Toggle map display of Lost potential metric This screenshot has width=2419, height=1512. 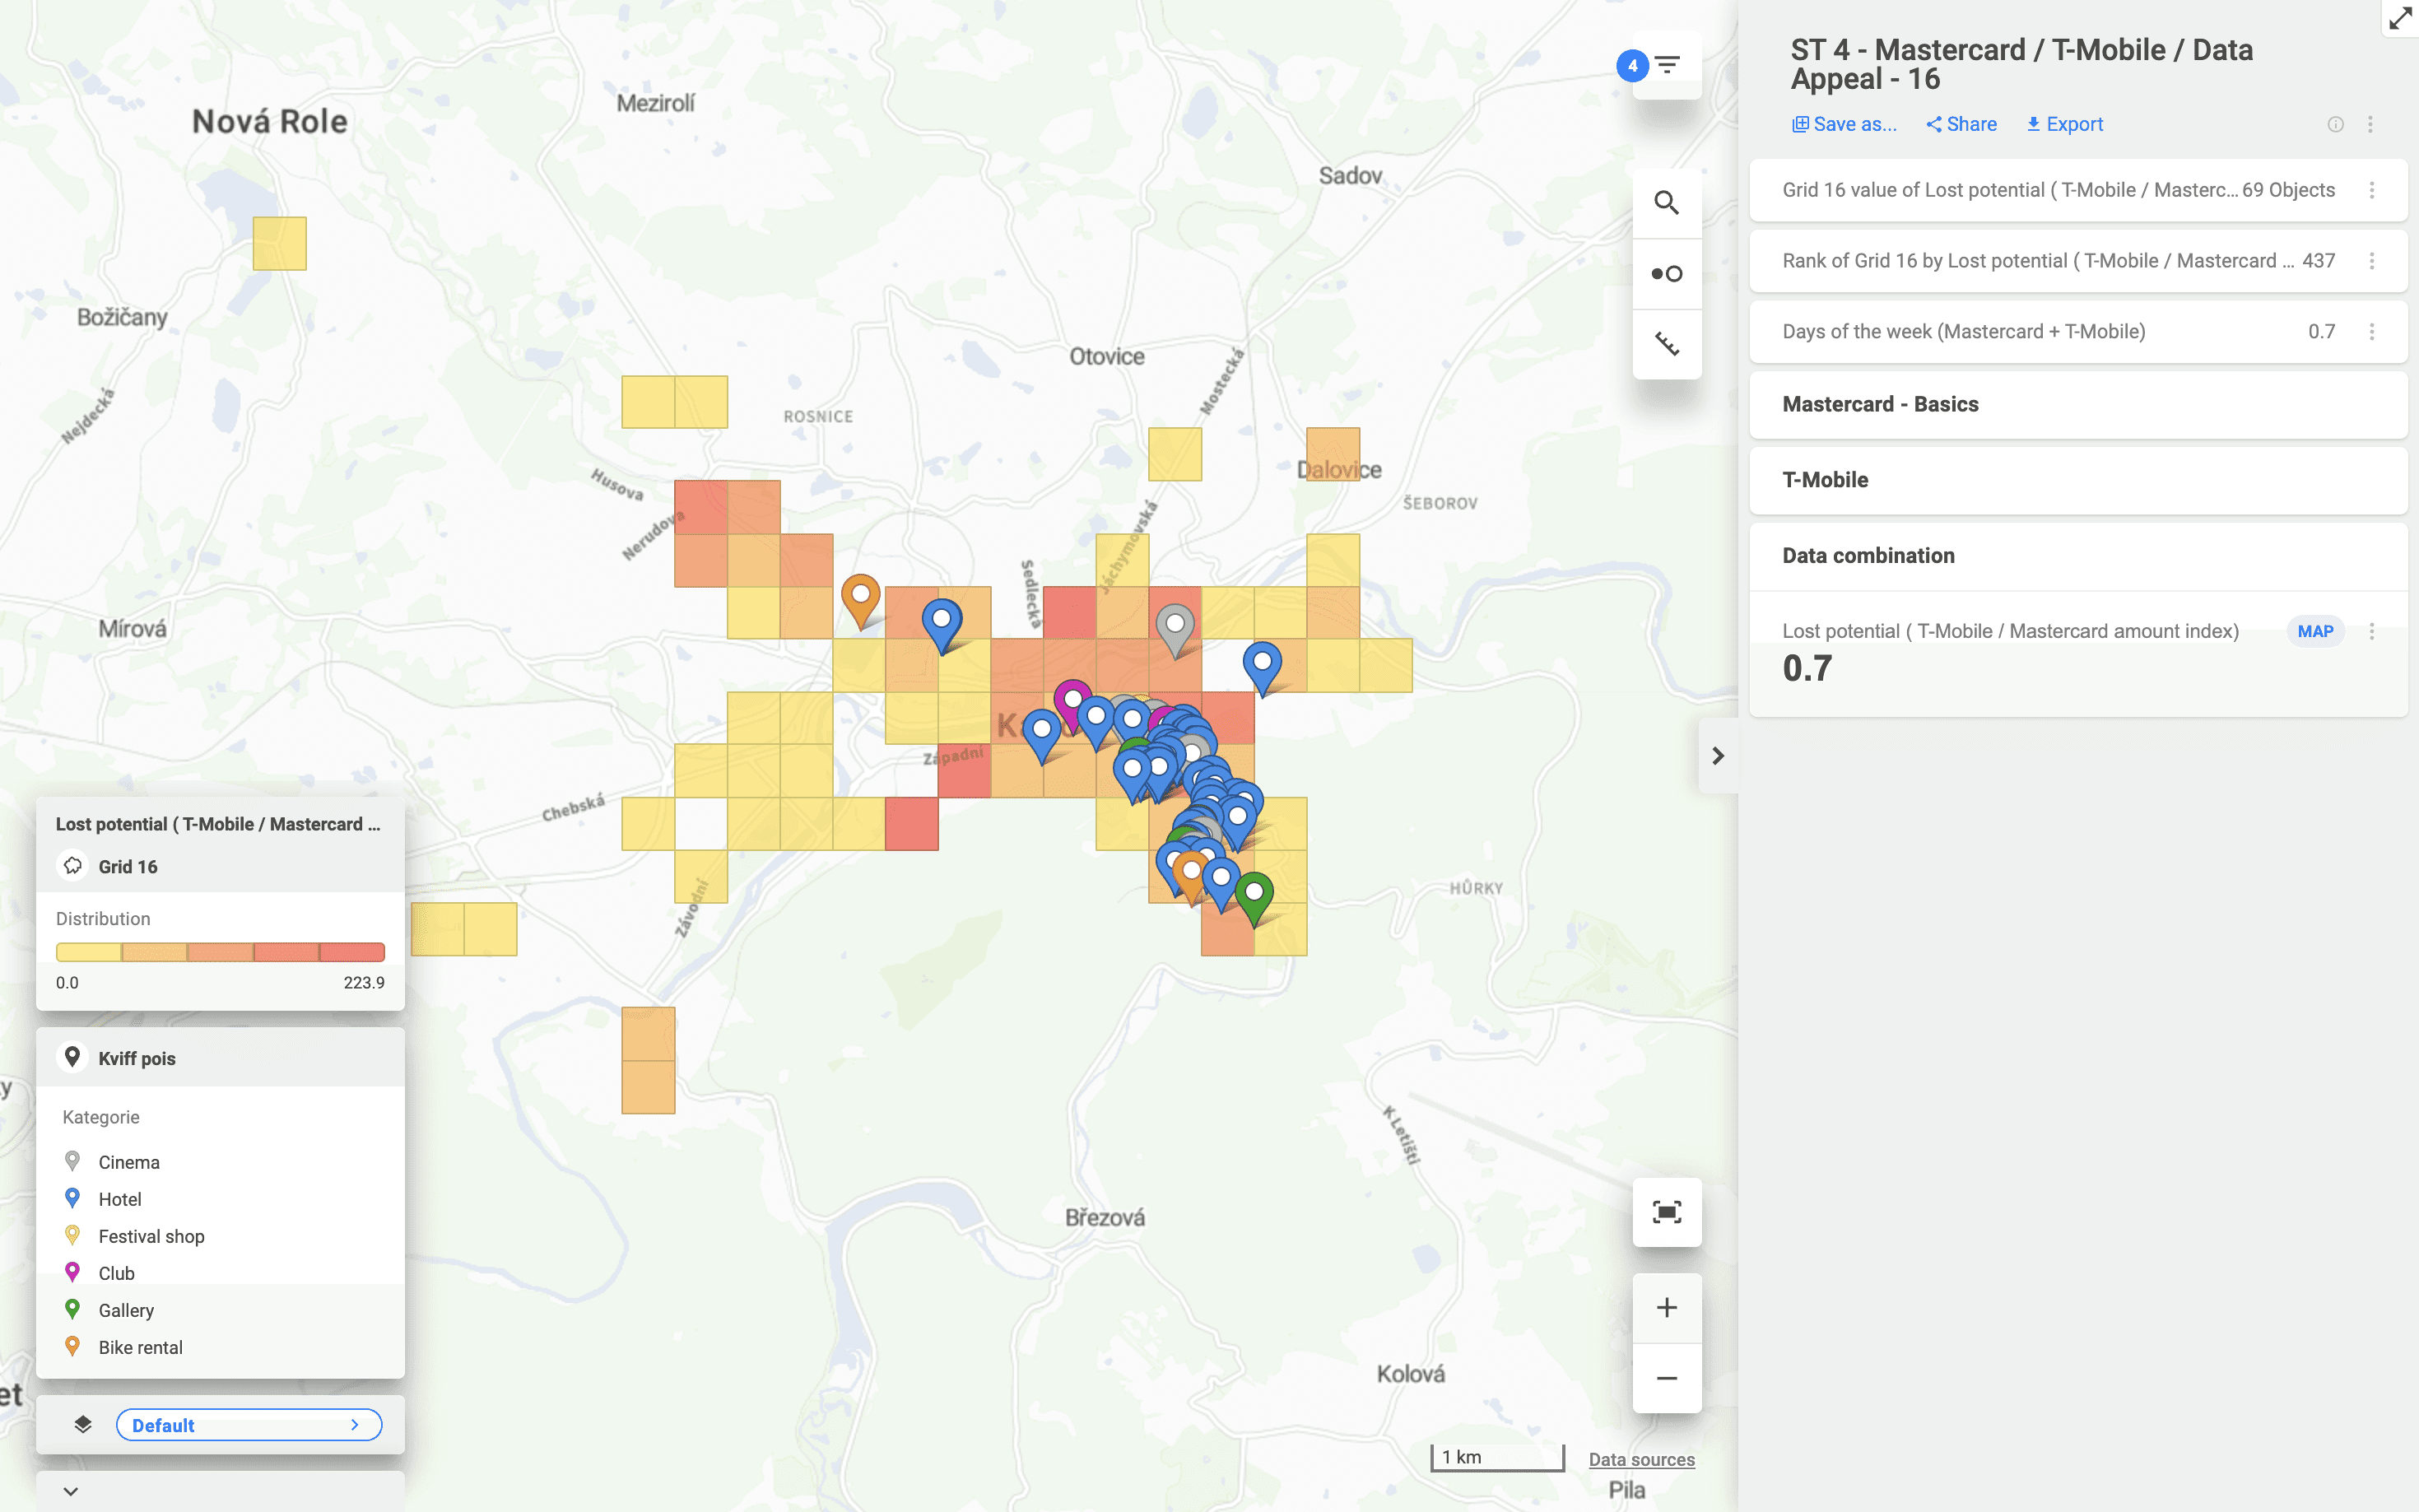pos(2315,631)
